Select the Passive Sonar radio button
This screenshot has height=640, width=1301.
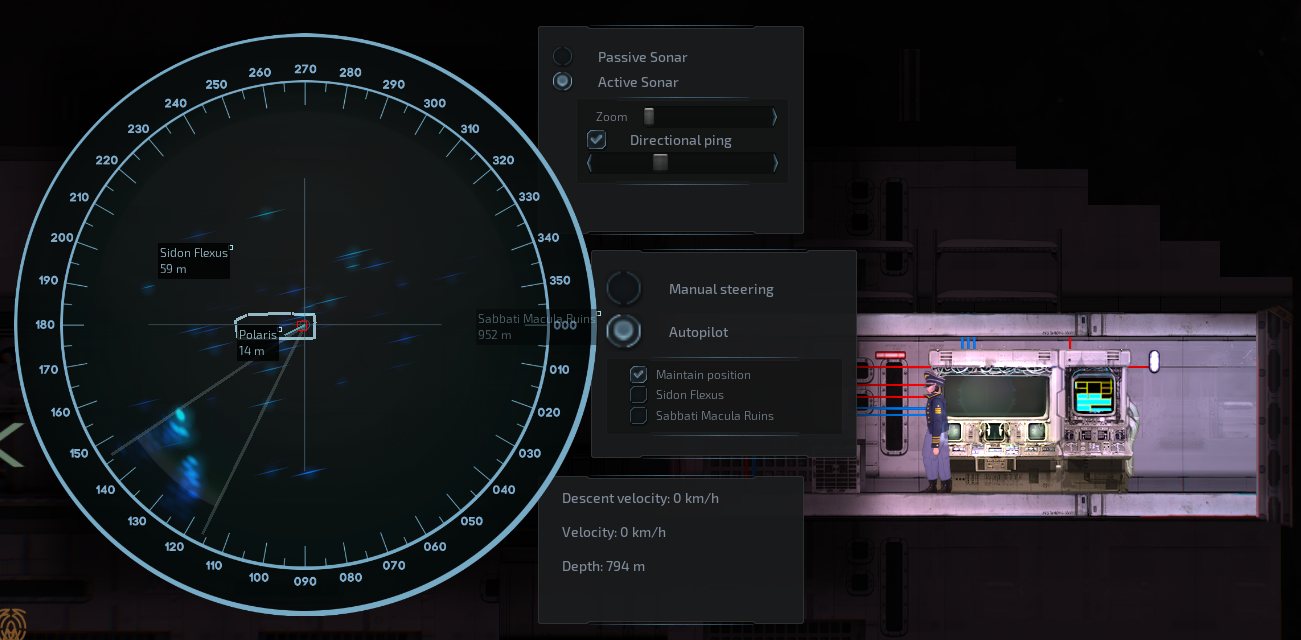pos(563,57)
